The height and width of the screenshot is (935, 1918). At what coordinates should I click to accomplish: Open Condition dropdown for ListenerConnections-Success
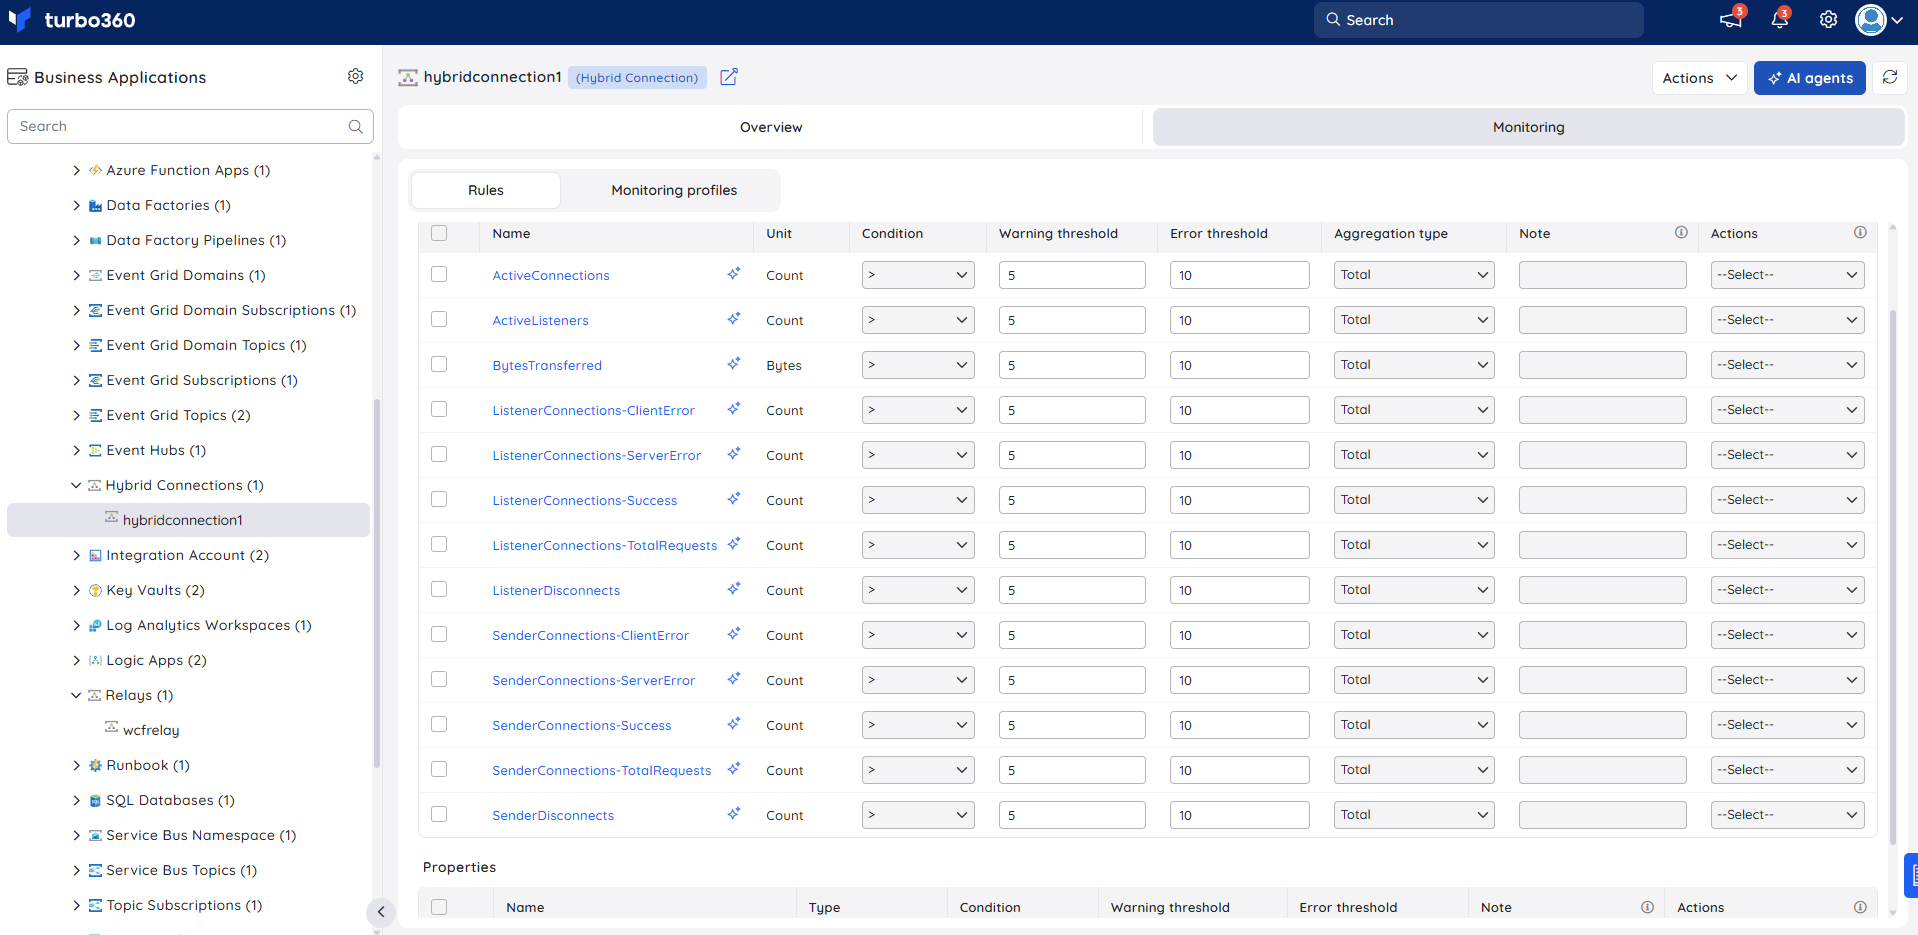point(918,500)
